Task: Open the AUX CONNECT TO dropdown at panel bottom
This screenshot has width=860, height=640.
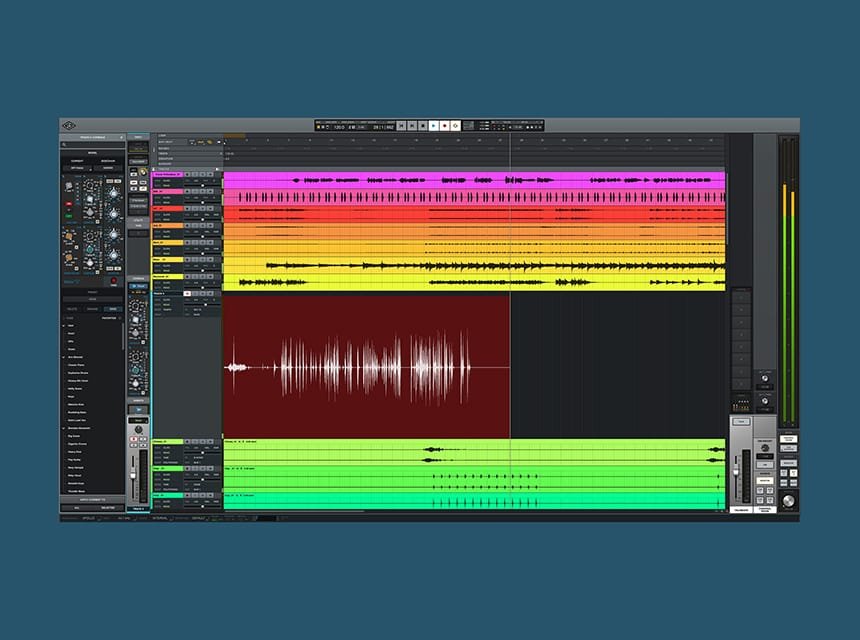Action: (93, 500)
